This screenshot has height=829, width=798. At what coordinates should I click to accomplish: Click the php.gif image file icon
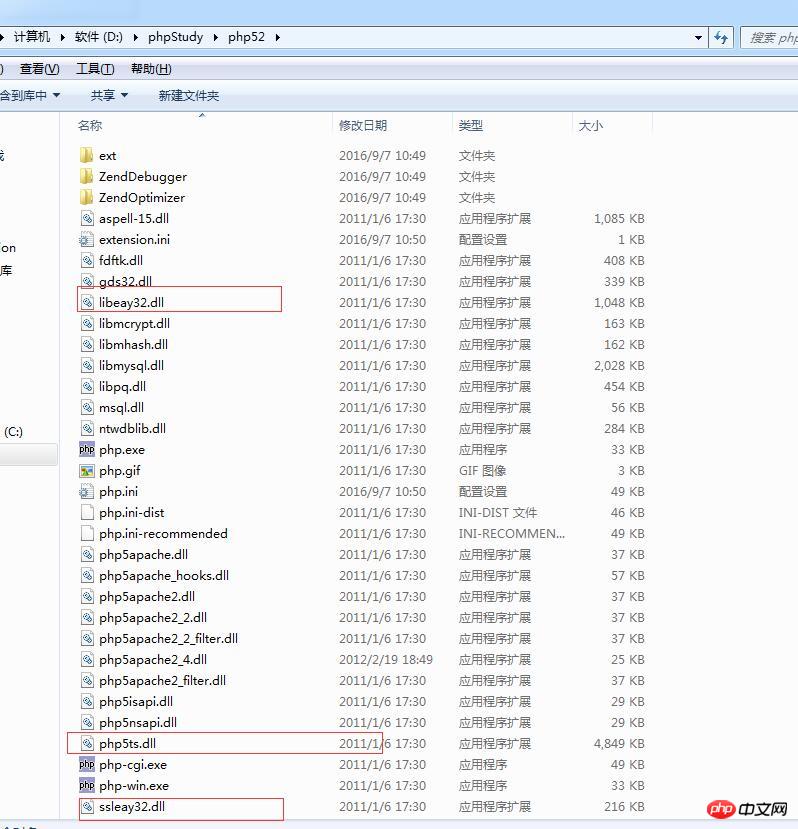[x=87, y=471]
